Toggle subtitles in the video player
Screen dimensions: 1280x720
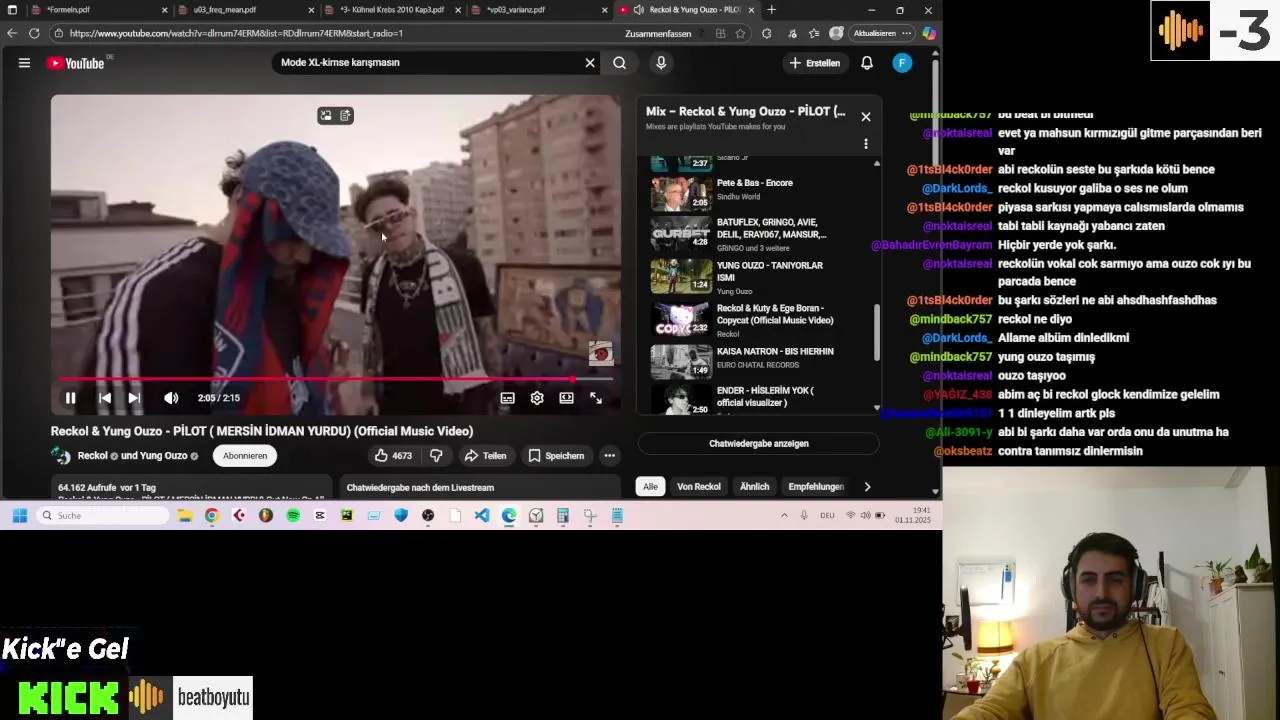coord(507,398)
